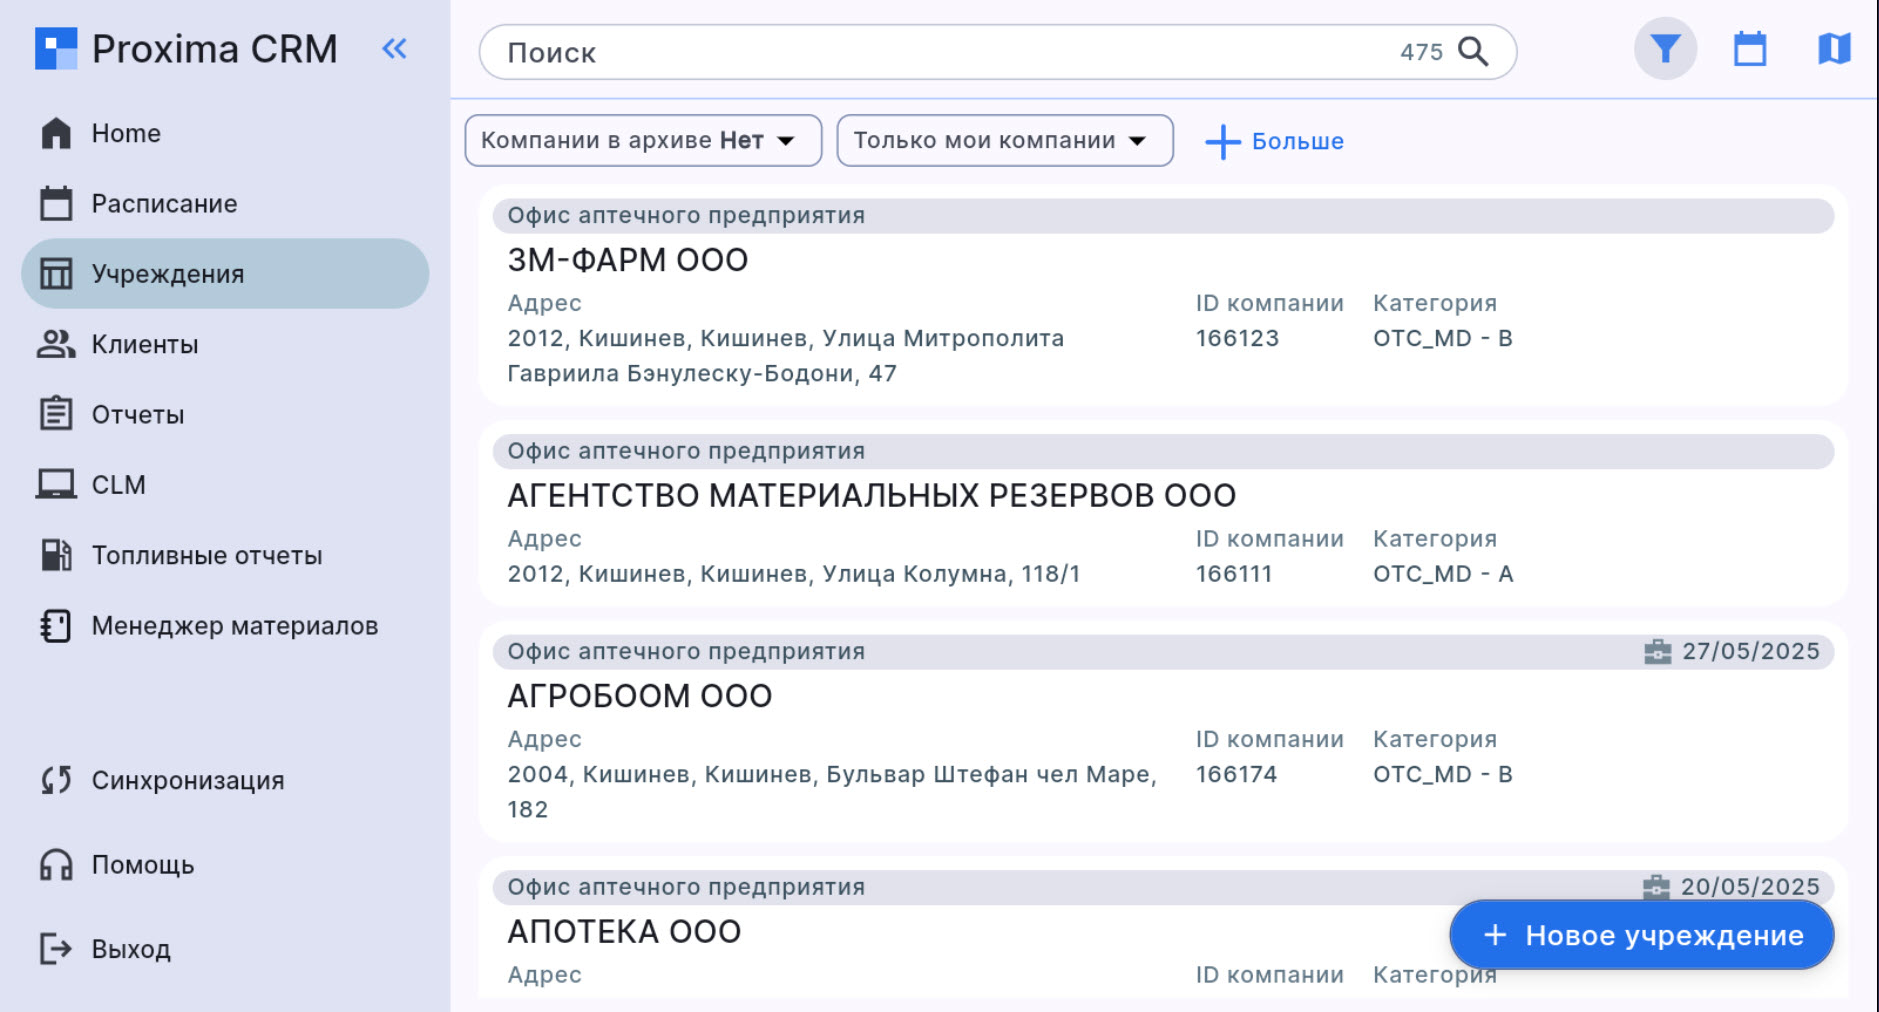Toggle archive filter Компании в архиве
This screenshot has height=1012, width=1879.
(642, 140)
